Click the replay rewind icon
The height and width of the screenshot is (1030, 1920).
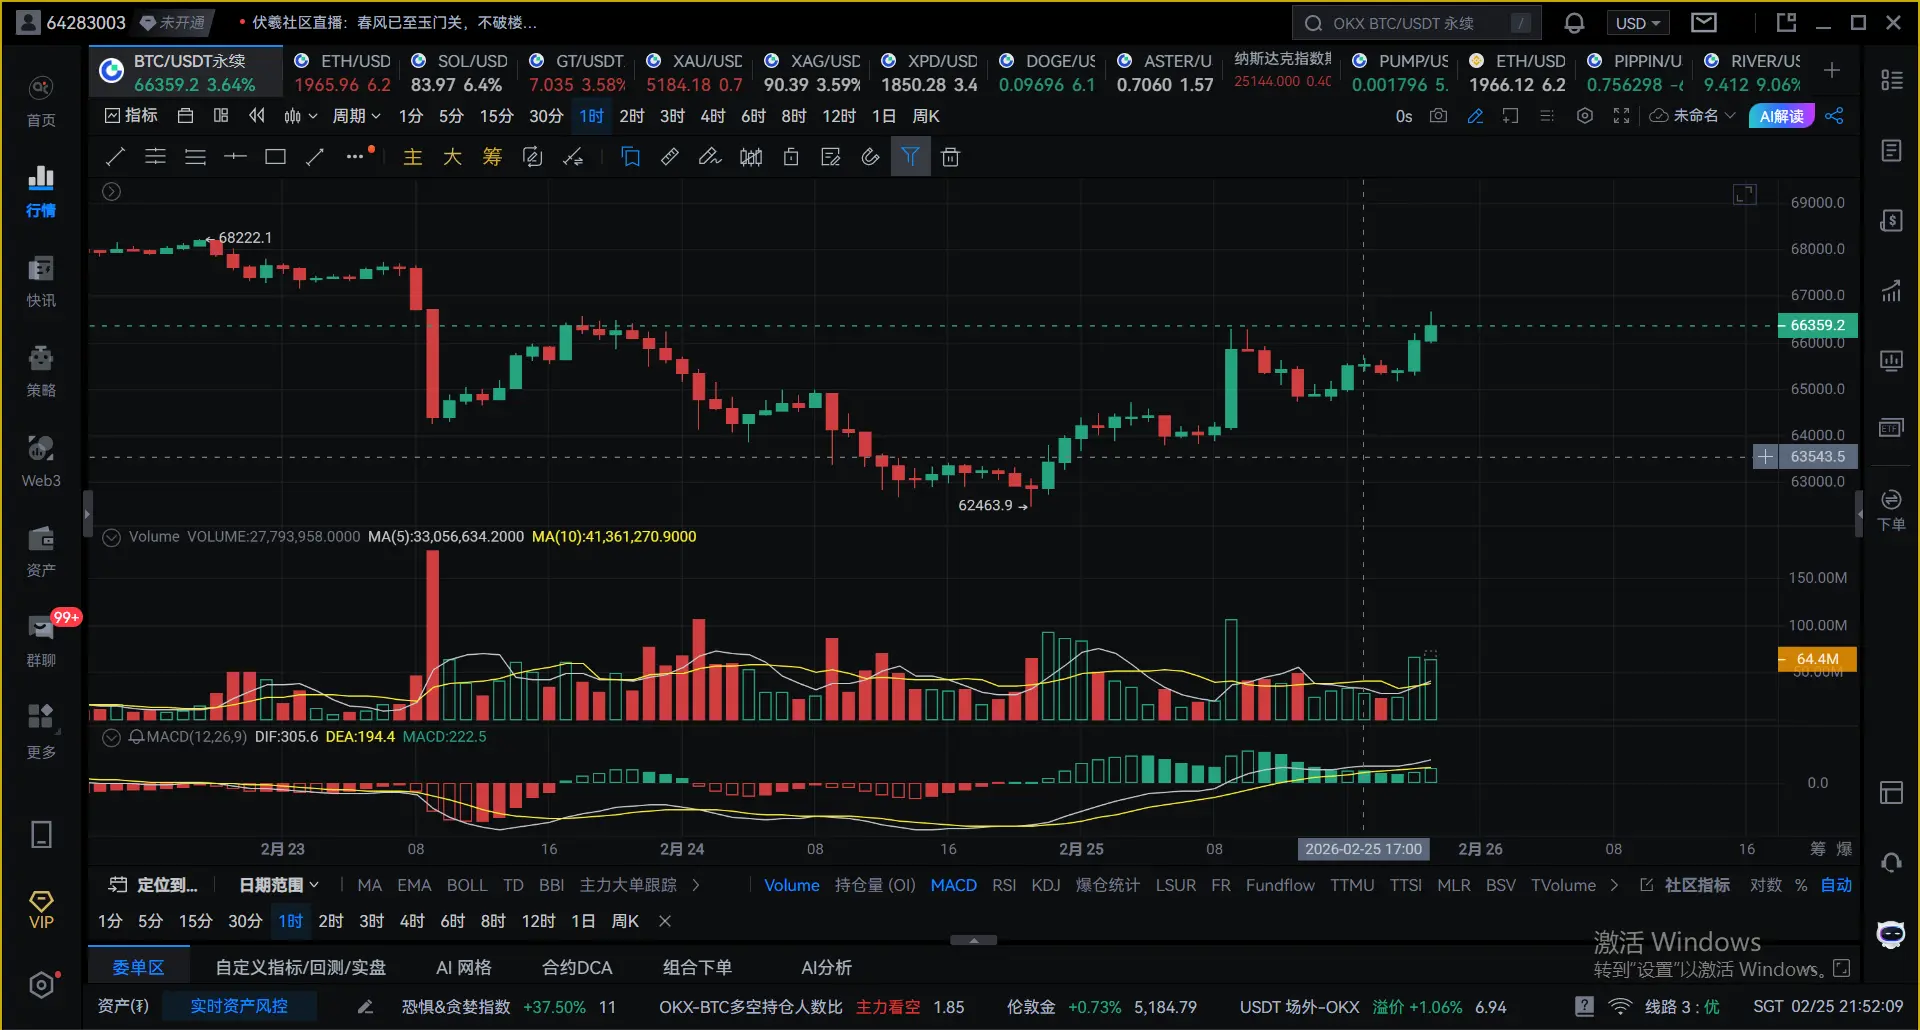(257, 116)
